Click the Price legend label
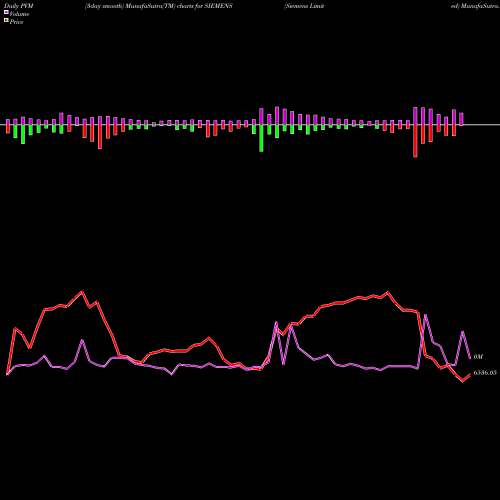The width and height of the screenshot is (500, 500). [16, 22]
